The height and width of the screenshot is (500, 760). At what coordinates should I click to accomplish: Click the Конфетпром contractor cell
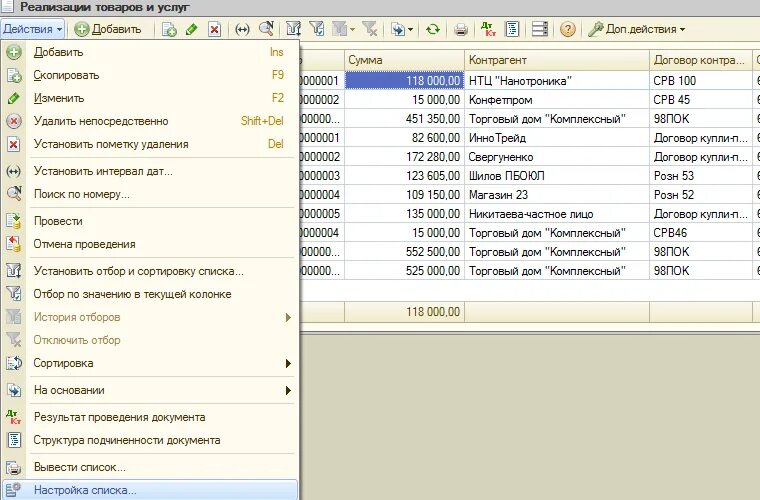557,100
